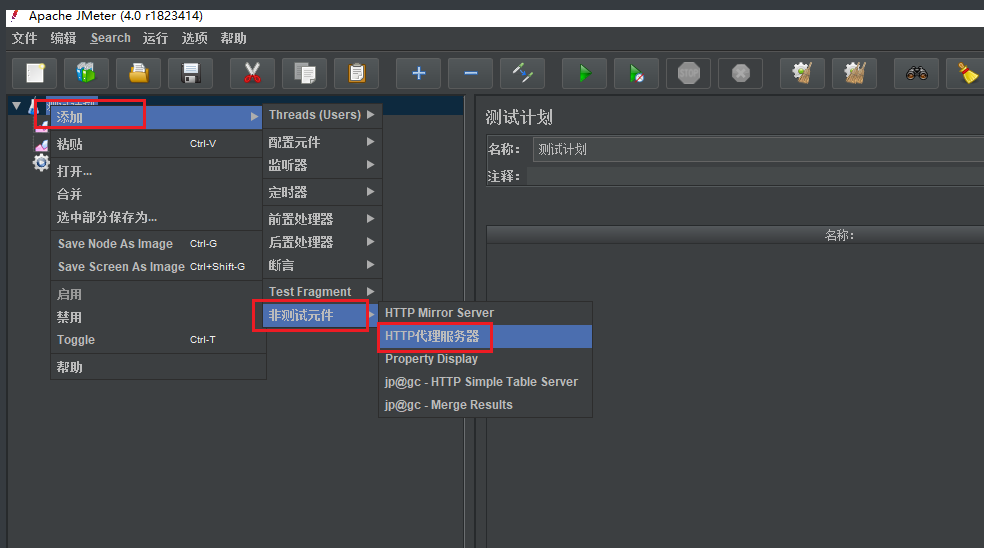Expand the 定时器 submenu

click(322, 193)
